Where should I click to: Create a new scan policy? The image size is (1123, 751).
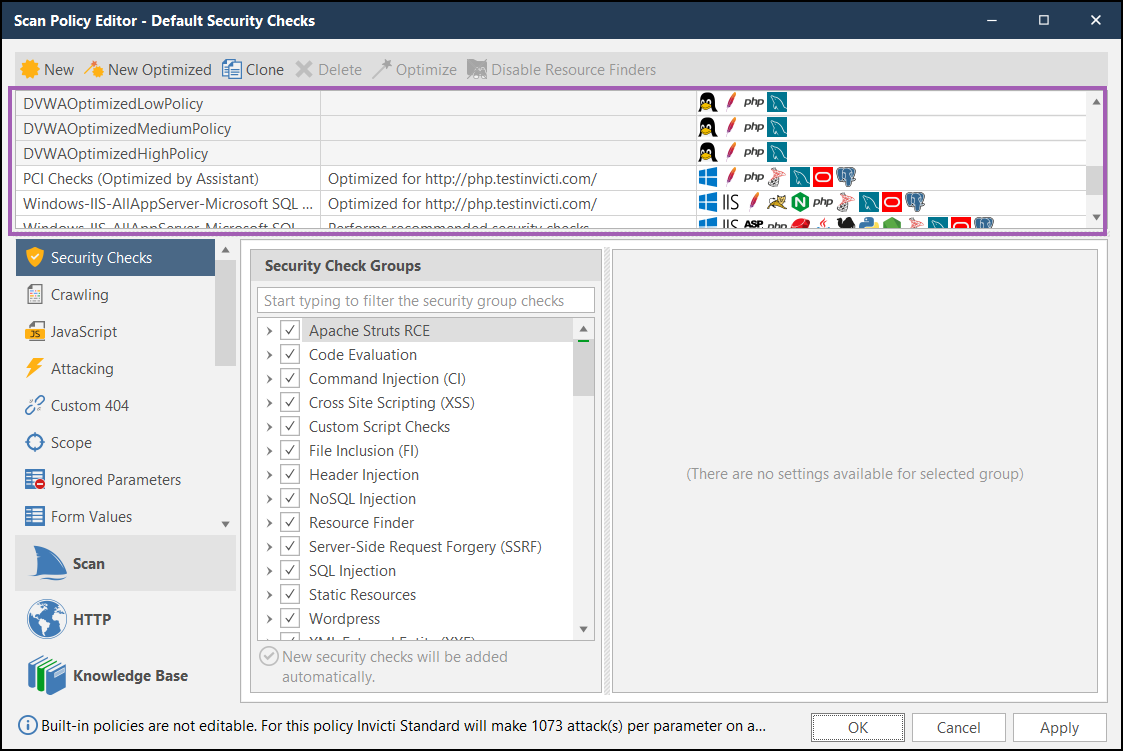click(46, 69)
